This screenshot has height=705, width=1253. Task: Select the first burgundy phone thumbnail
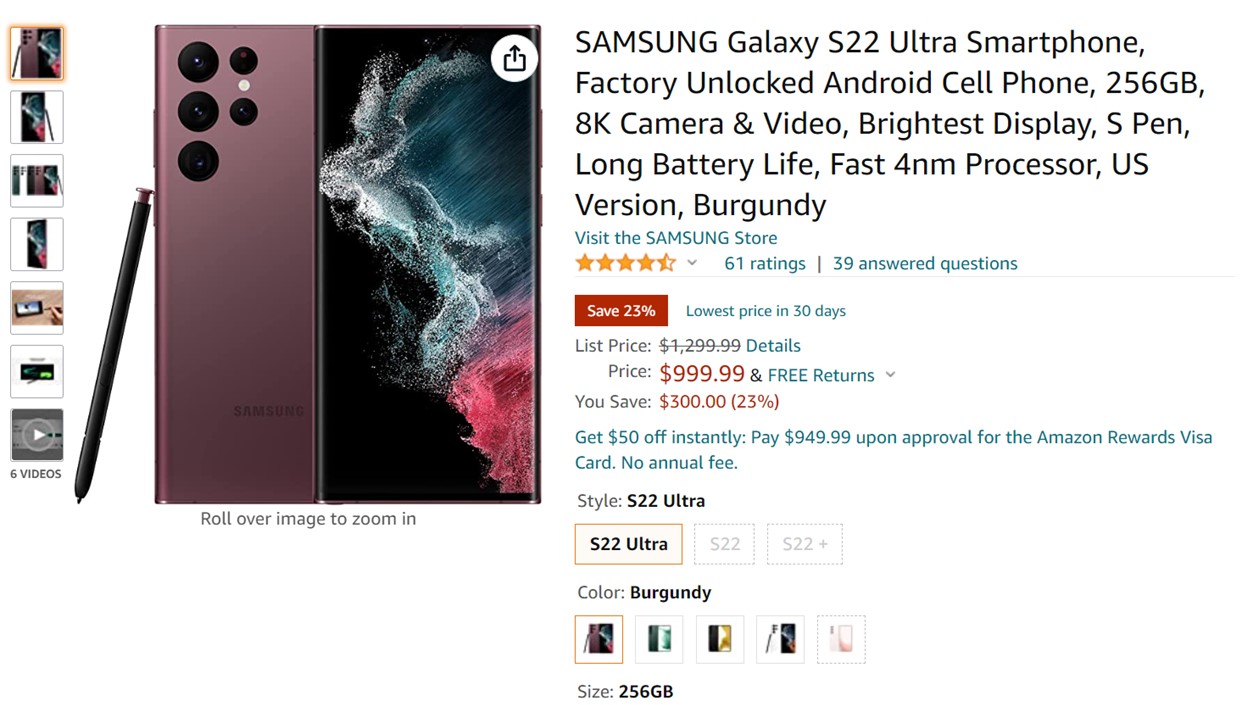(37, 53)
